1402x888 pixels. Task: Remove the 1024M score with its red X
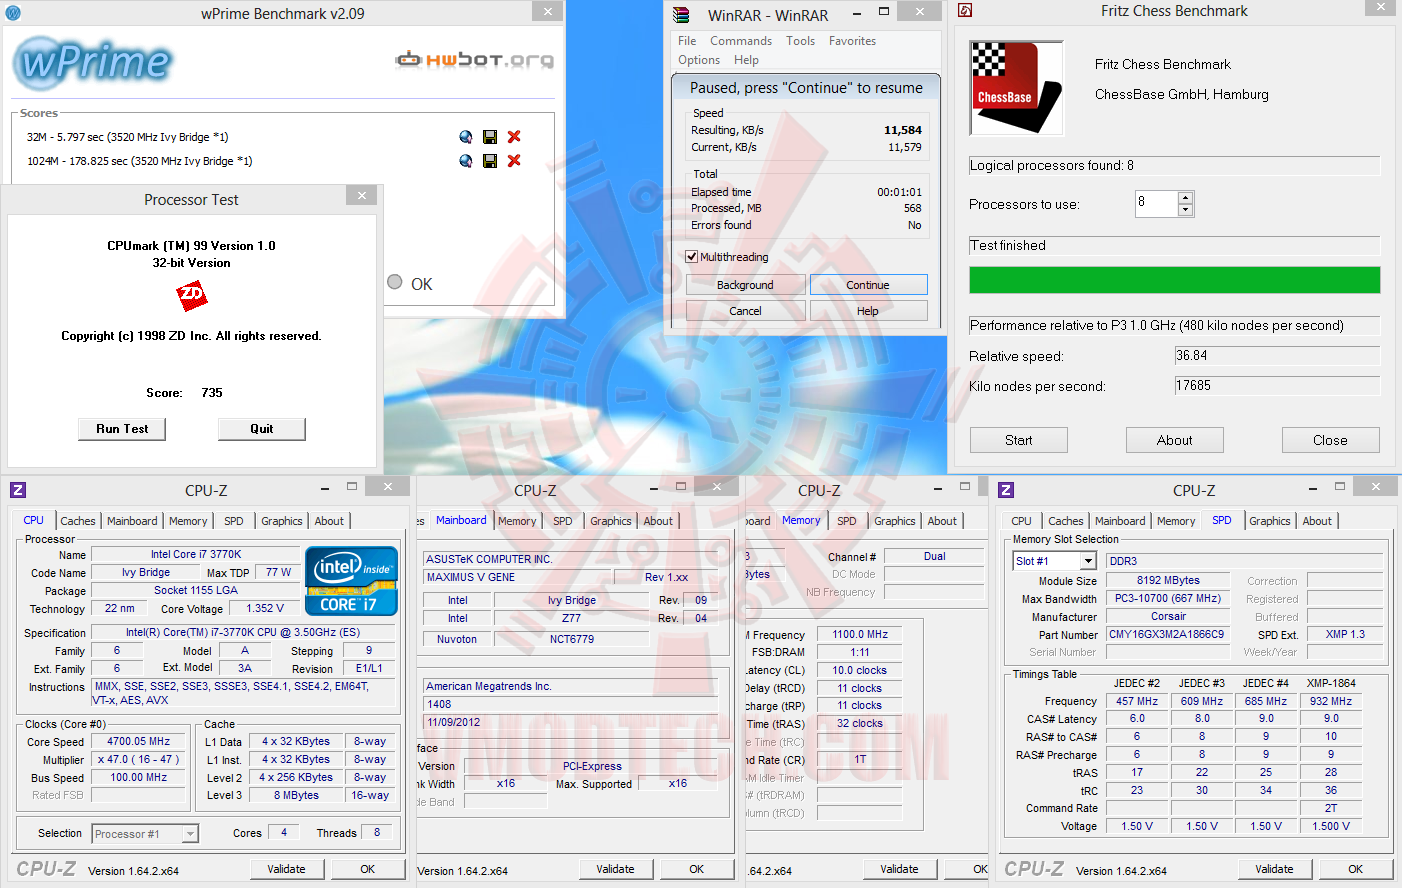514,161
